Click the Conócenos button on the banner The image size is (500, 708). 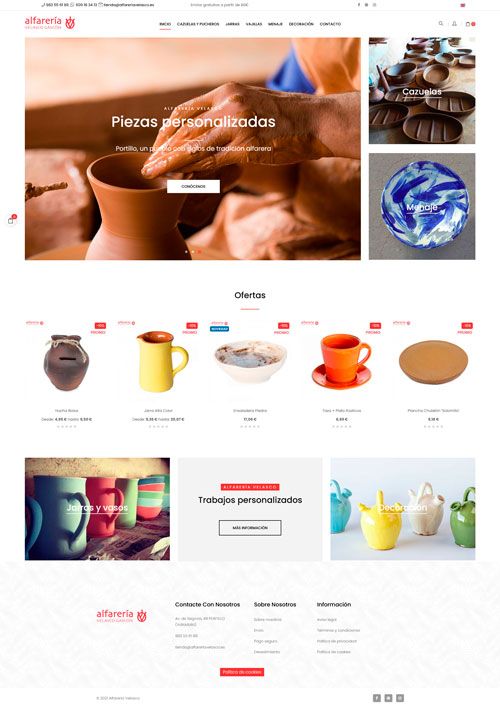coord(193,186)
